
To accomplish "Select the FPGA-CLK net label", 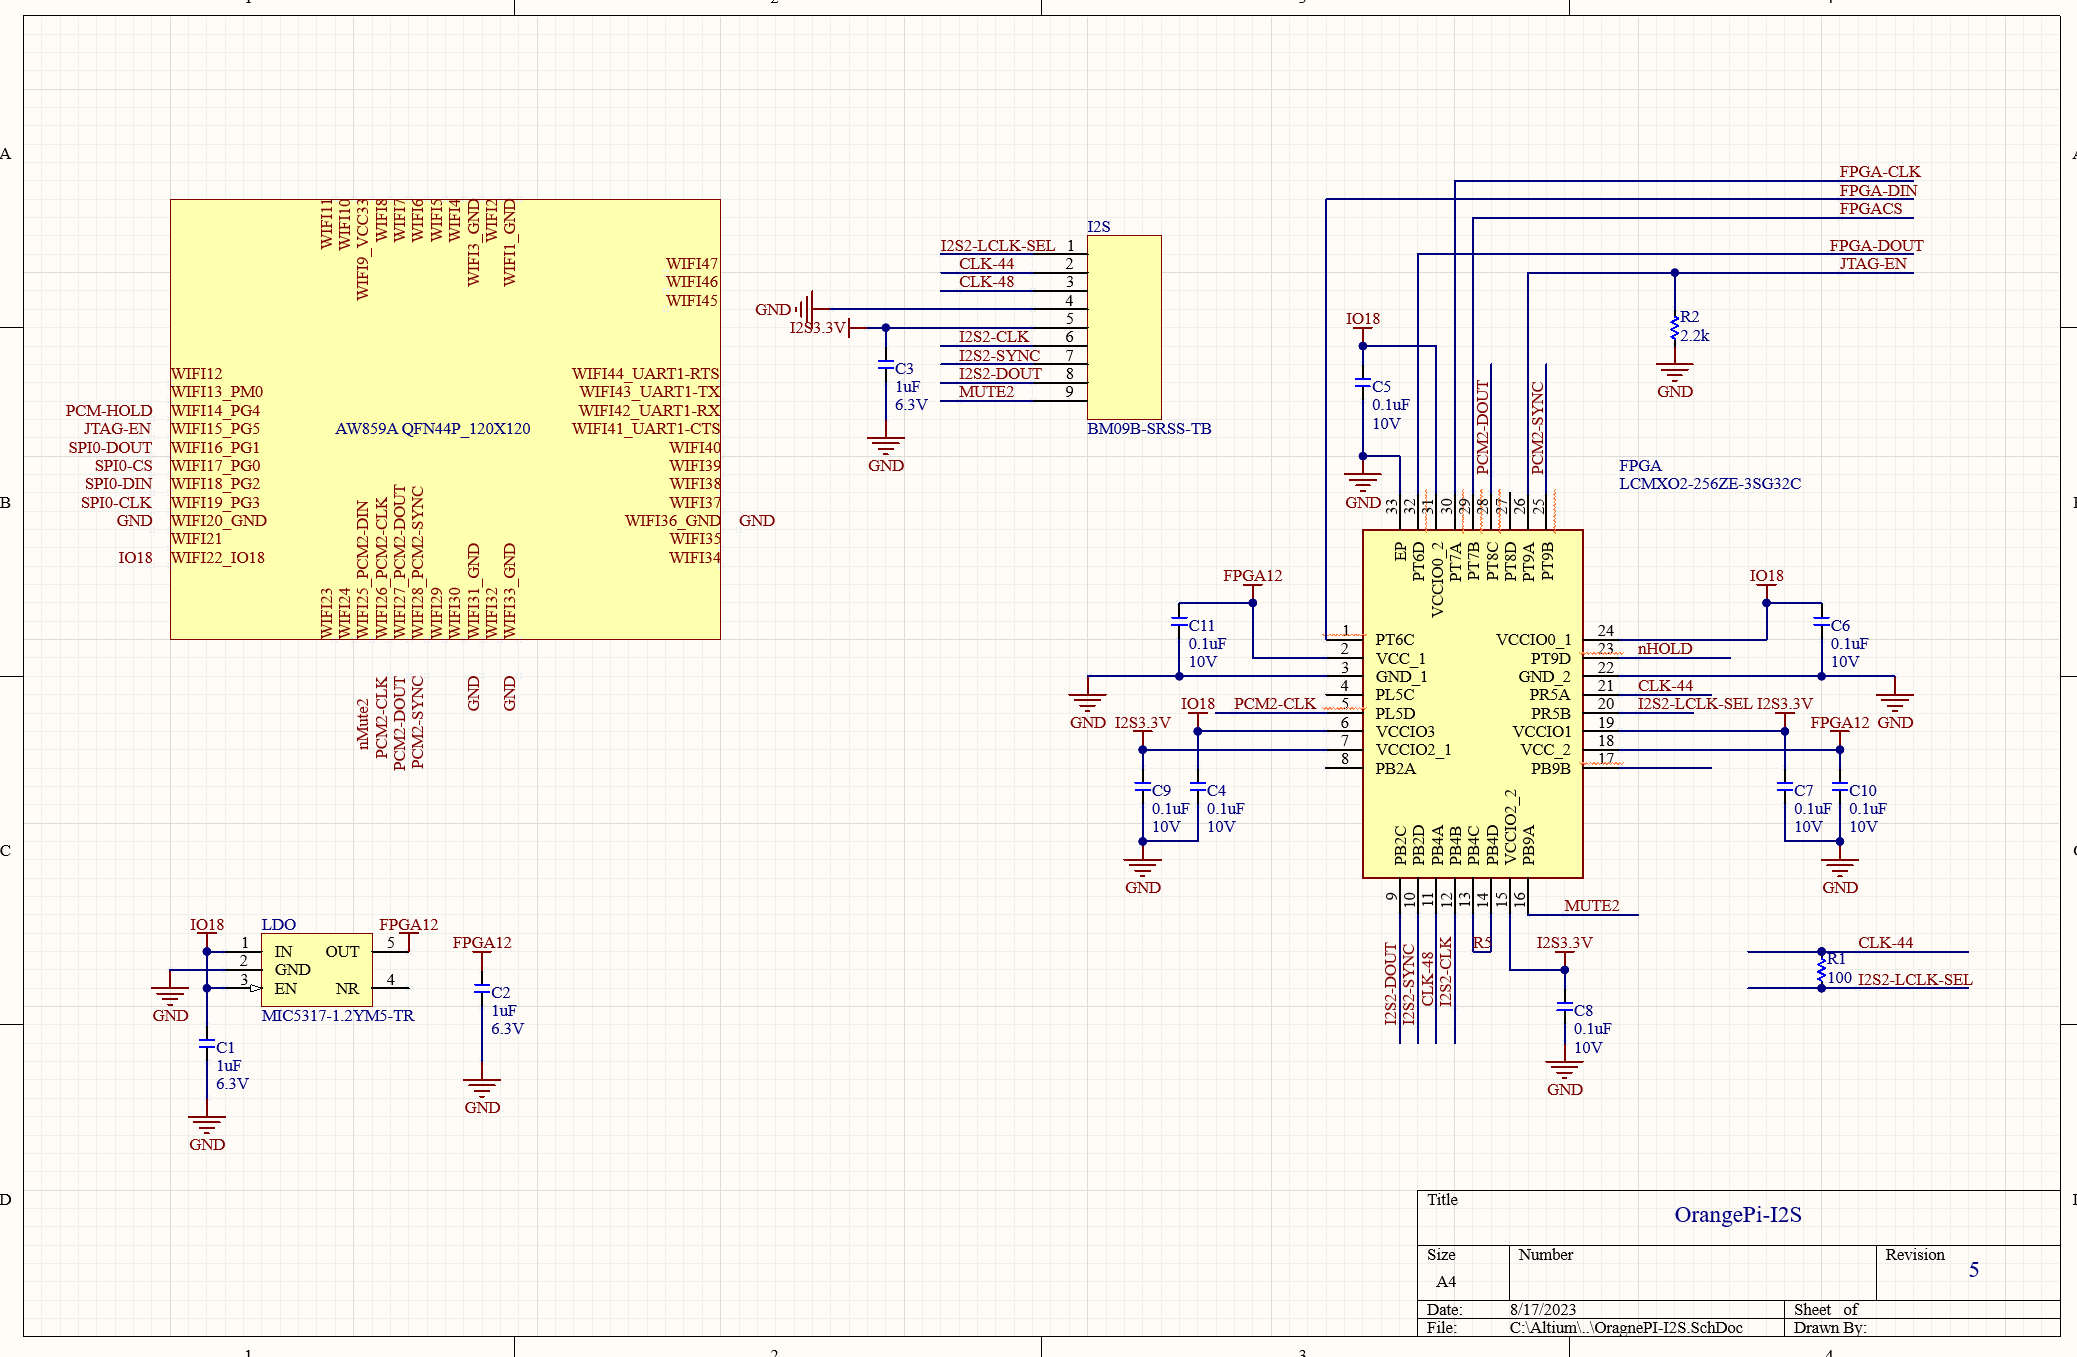I will click(x=1879, y=172).
